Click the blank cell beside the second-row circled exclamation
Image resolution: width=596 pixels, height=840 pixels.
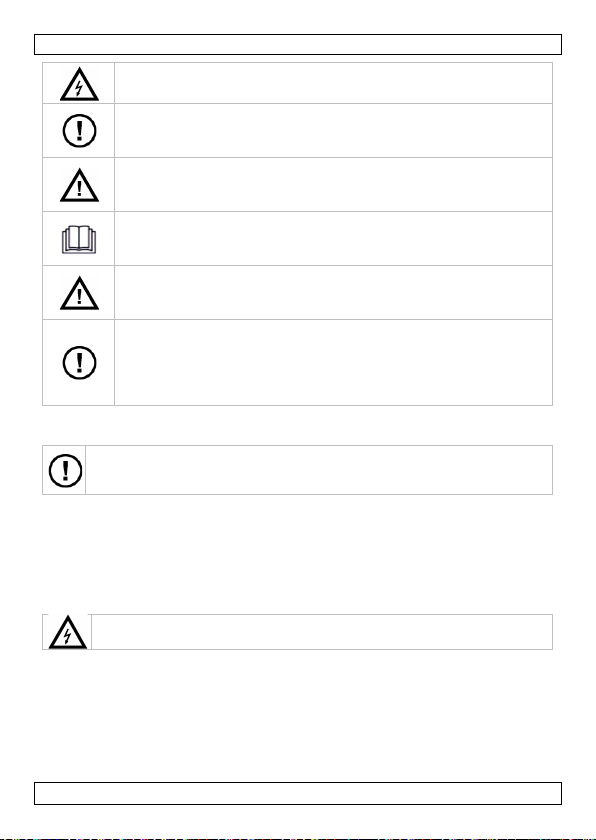[333, 131]
